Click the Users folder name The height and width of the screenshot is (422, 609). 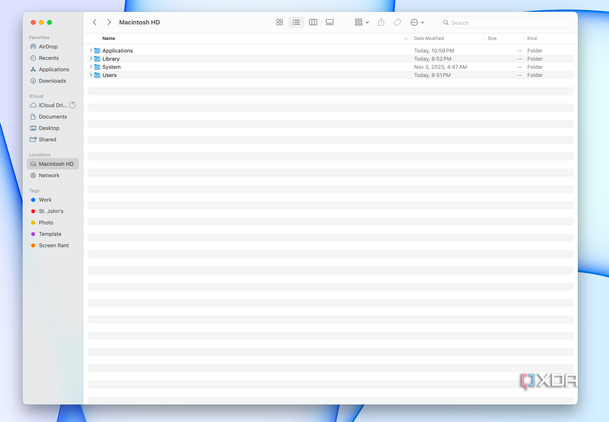110,75
